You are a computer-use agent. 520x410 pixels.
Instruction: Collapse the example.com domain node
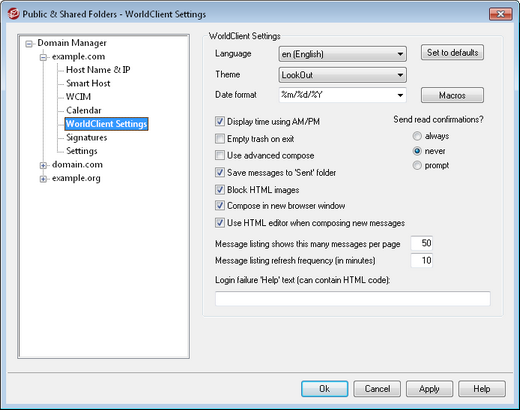point(43,57)
